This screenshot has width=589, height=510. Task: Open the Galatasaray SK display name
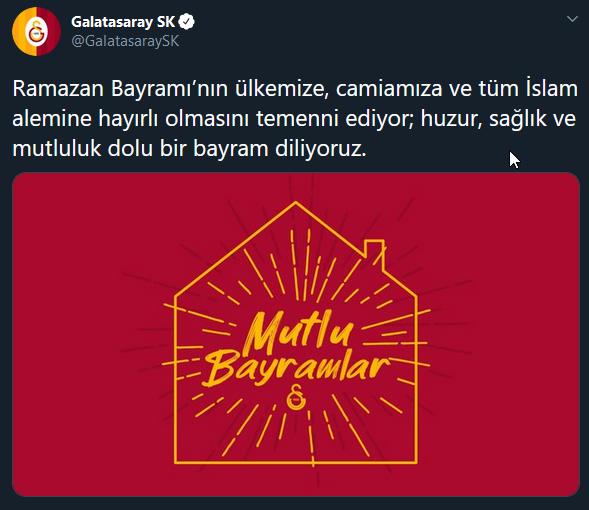(x=123, y=22)
